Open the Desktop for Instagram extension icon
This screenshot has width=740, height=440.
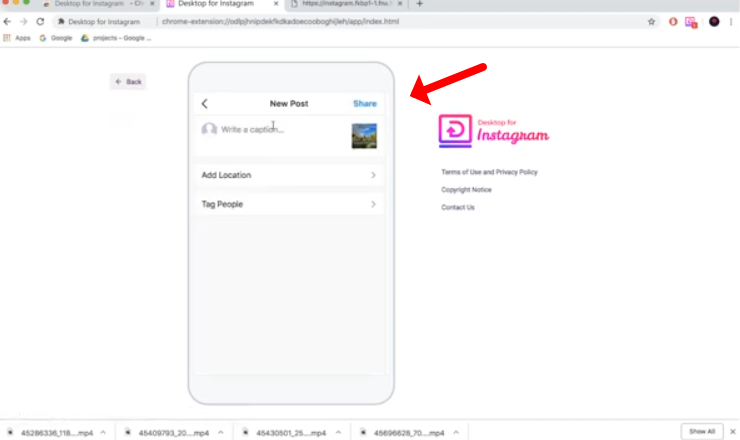click(x=691, y=22)
